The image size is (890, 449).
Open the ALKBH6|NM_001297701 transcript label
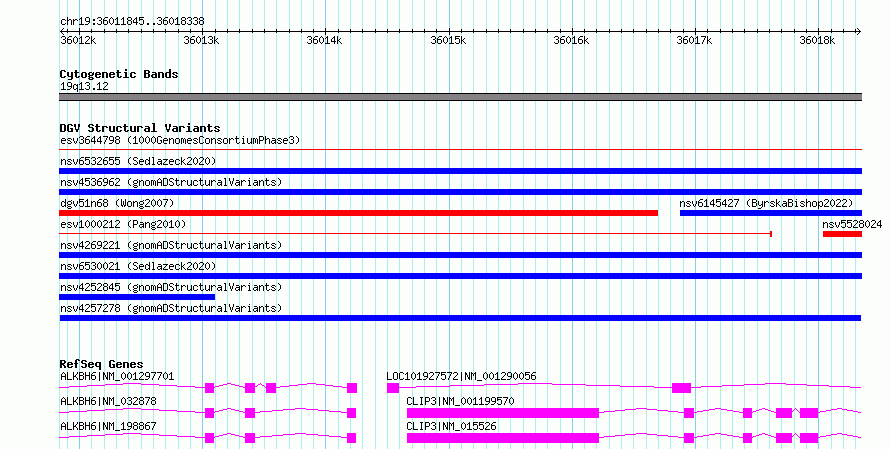pos(117,376)
